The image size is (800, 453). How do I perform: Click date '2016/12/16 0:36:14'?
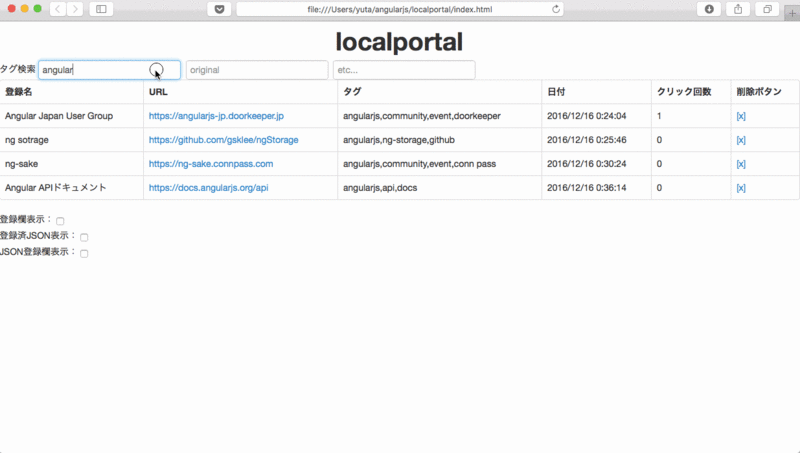[x=587, y=188]
